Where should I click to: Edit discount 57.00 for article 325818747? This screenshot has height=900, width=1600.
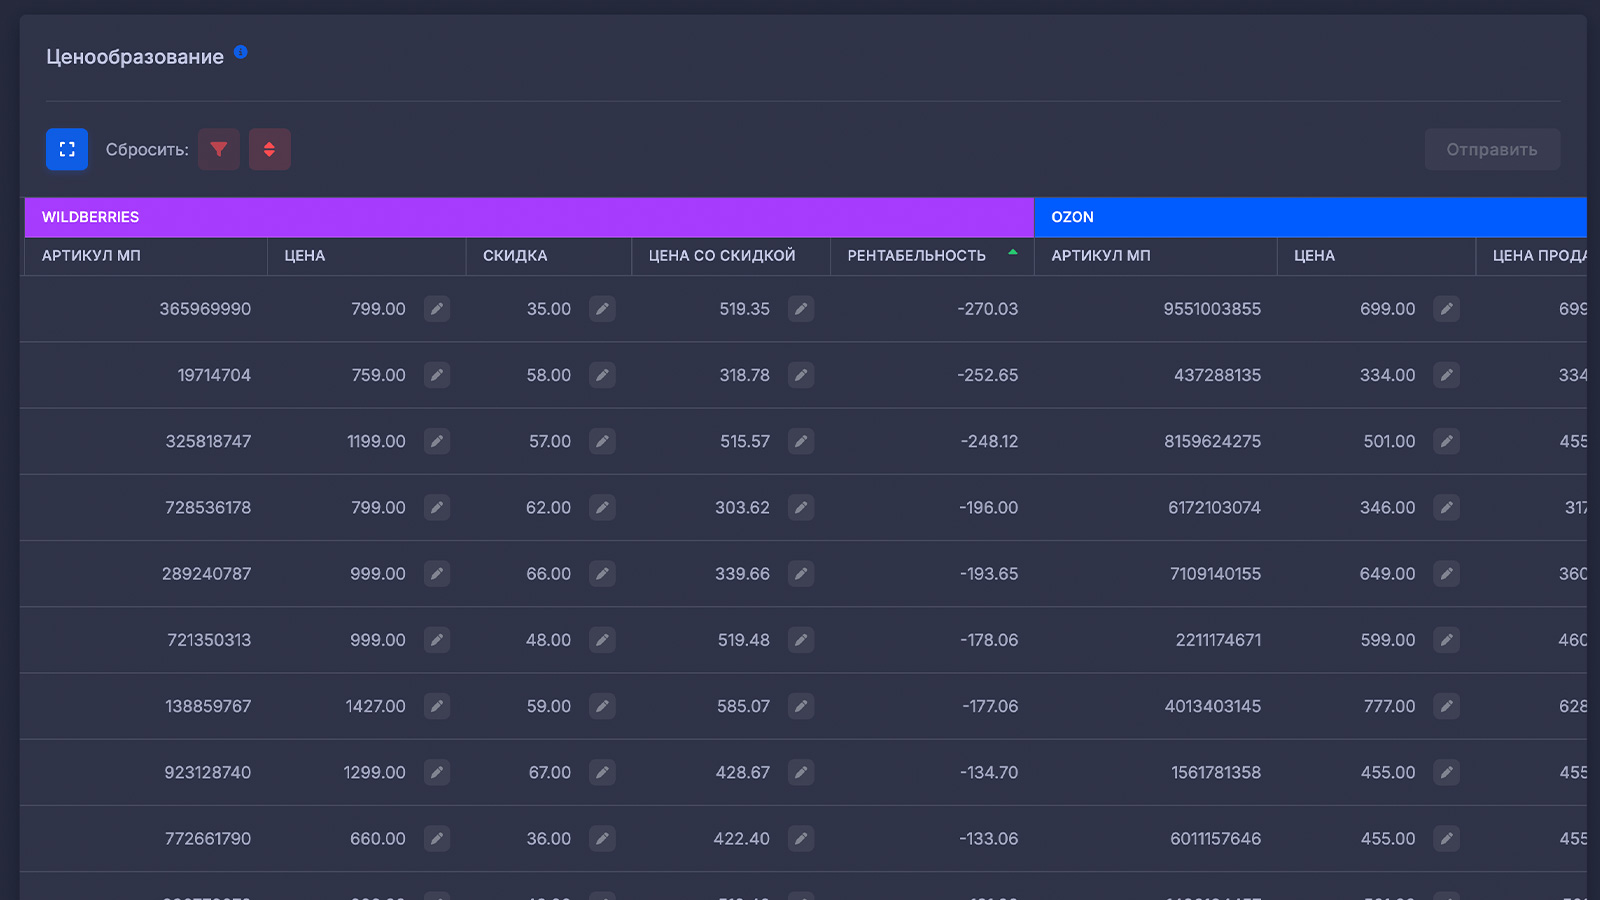(x=602, y=441)
